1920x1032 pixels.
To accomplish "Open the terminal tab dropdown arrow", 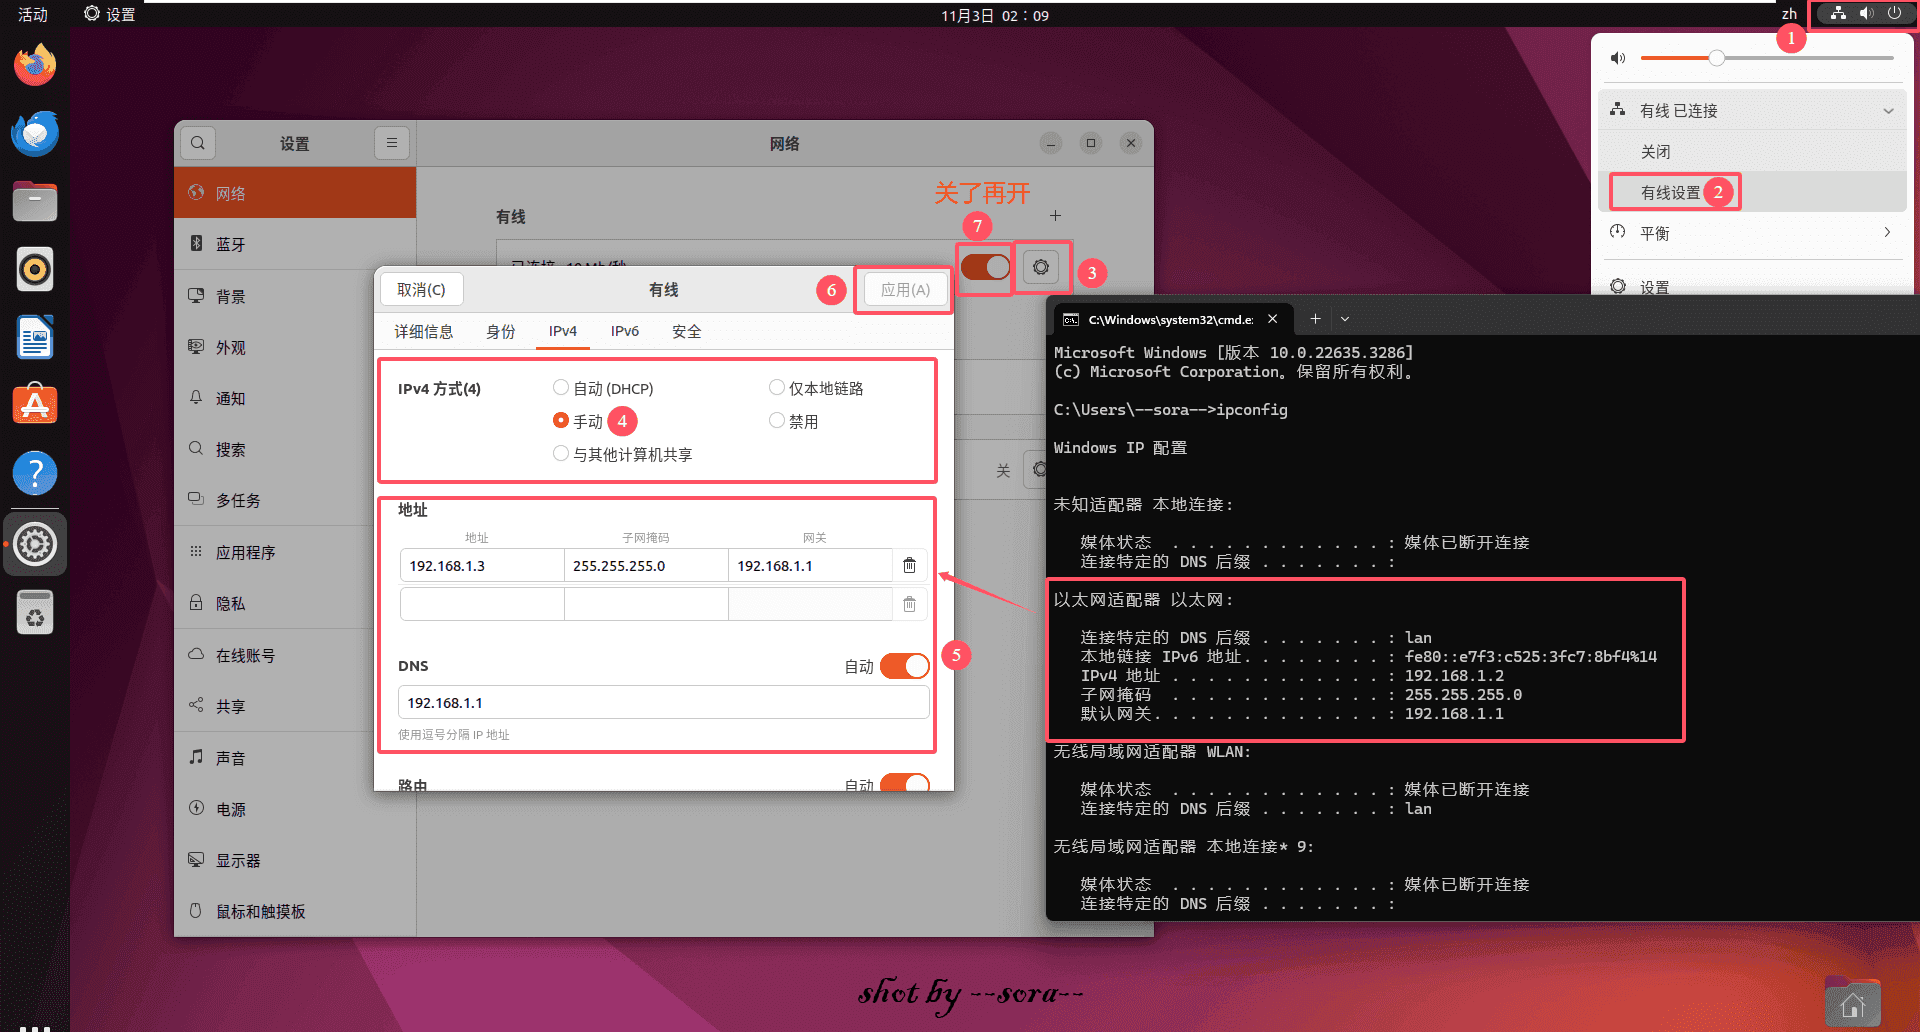I will (1345, 319).
